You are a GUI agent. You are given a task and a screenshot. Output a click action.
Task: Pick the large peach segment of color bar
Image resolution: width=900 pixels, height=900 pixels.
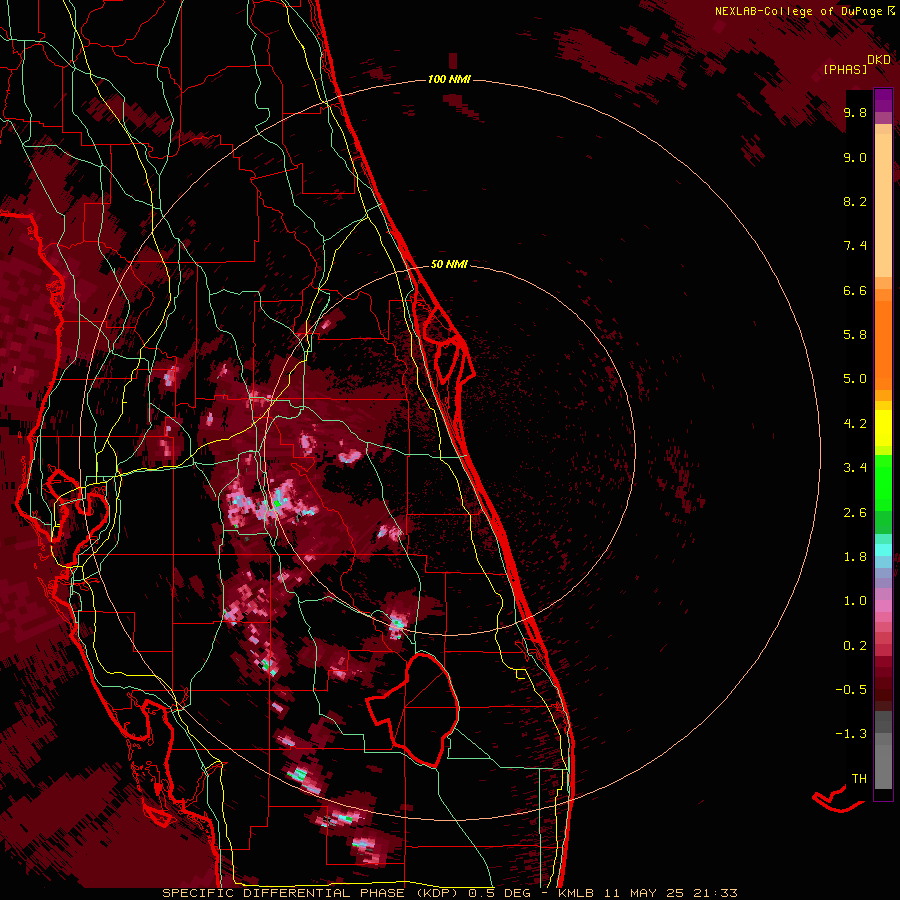pos(883,205)
